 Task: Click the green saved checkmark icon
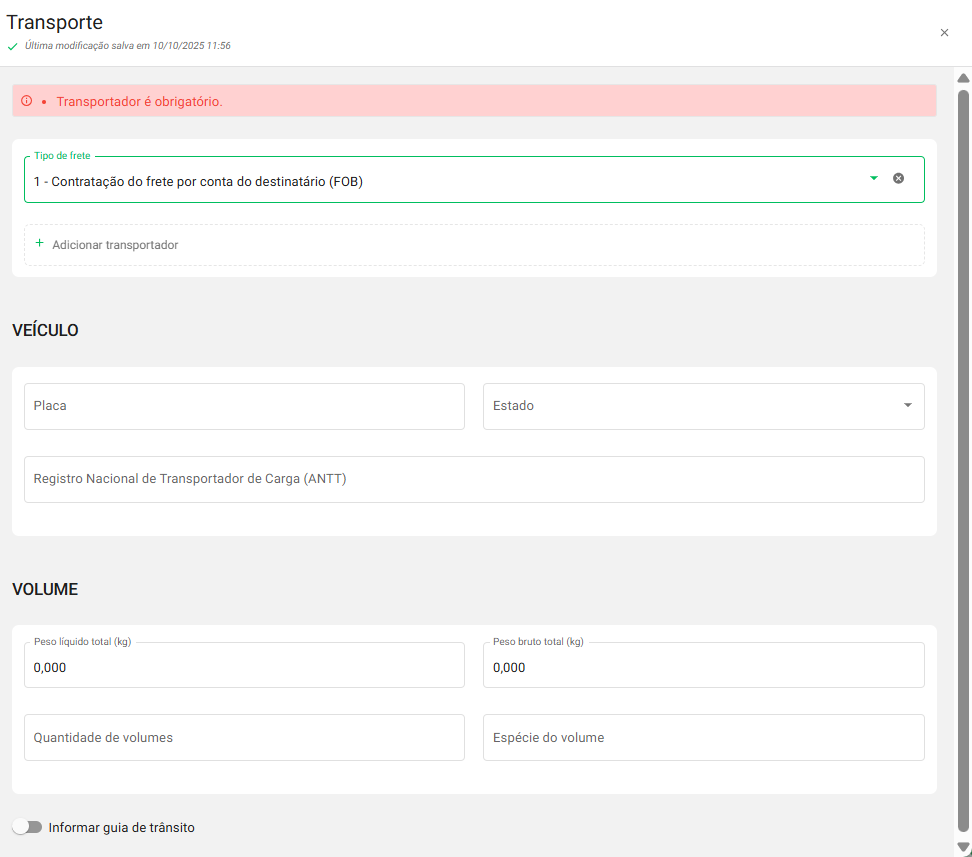pos(12,47)
